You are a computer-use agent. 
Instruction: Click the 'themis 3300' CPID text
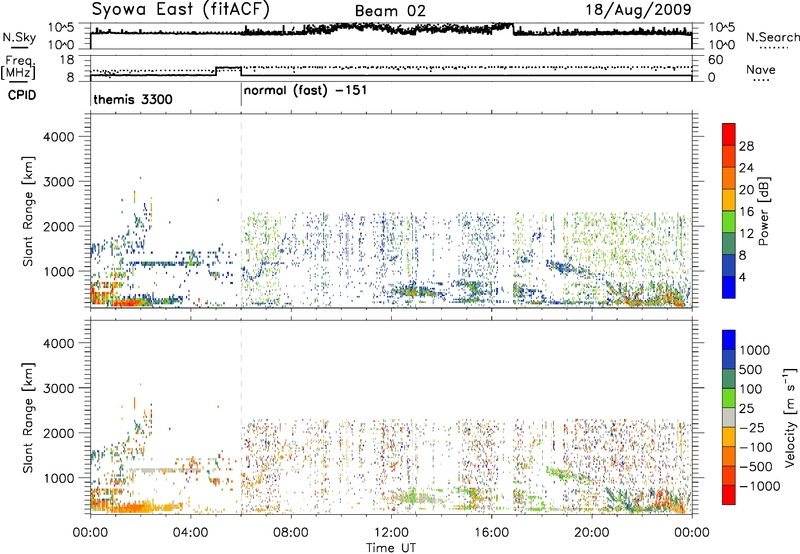[x=133, y=99]
